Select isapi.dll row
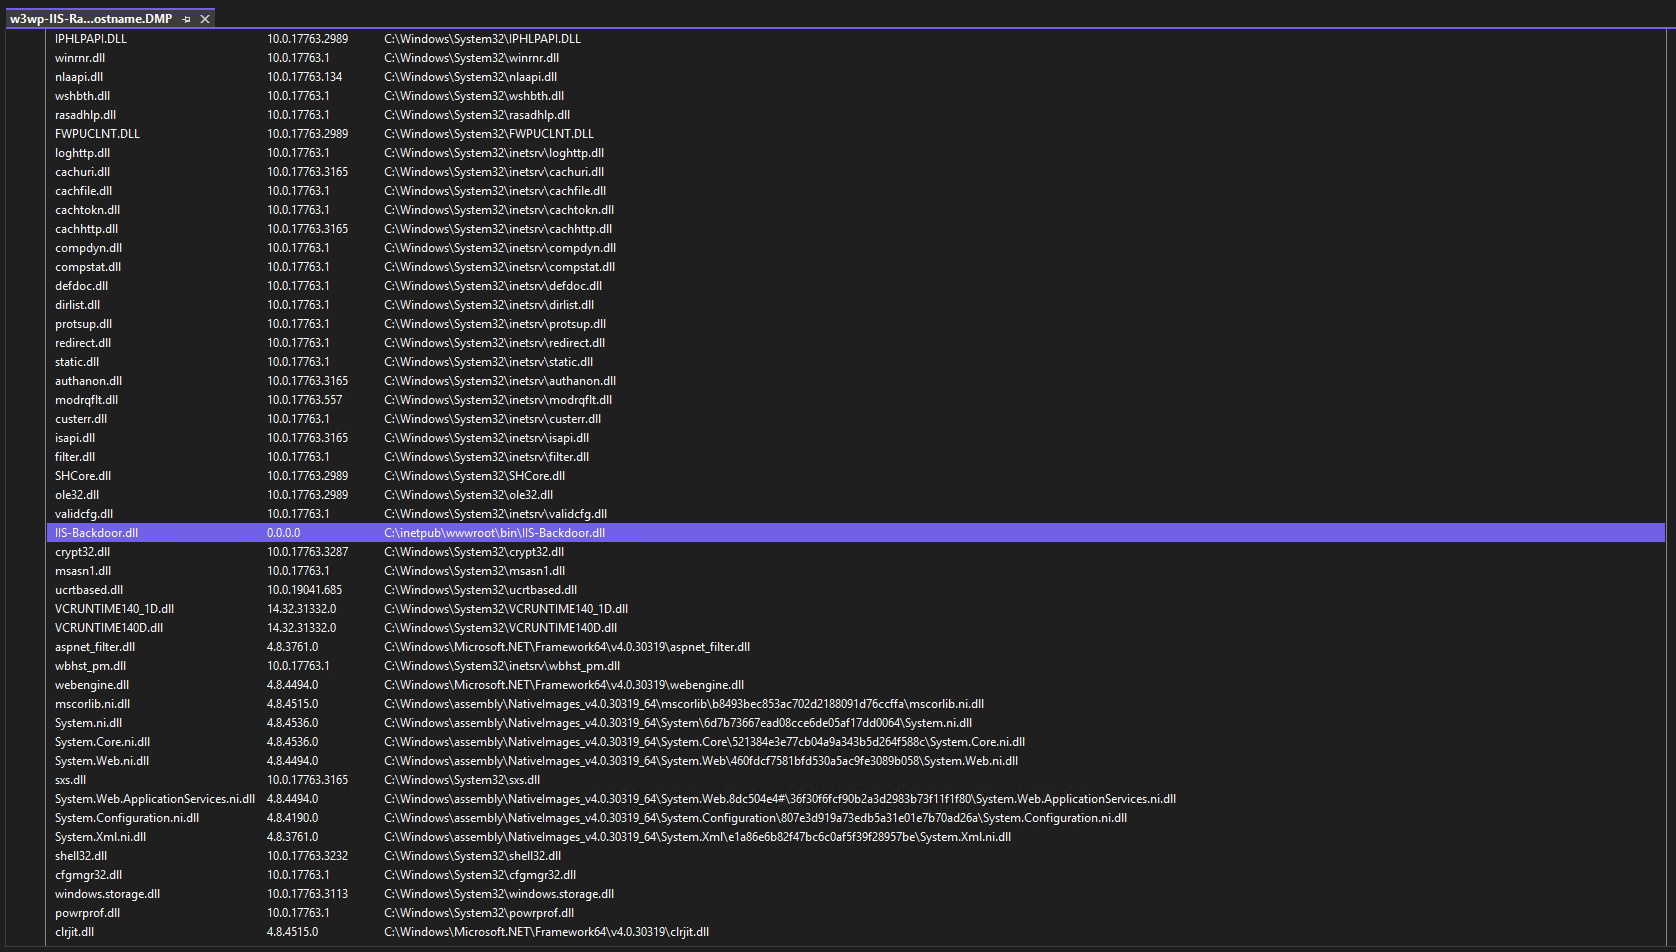 tap(856, 438)
